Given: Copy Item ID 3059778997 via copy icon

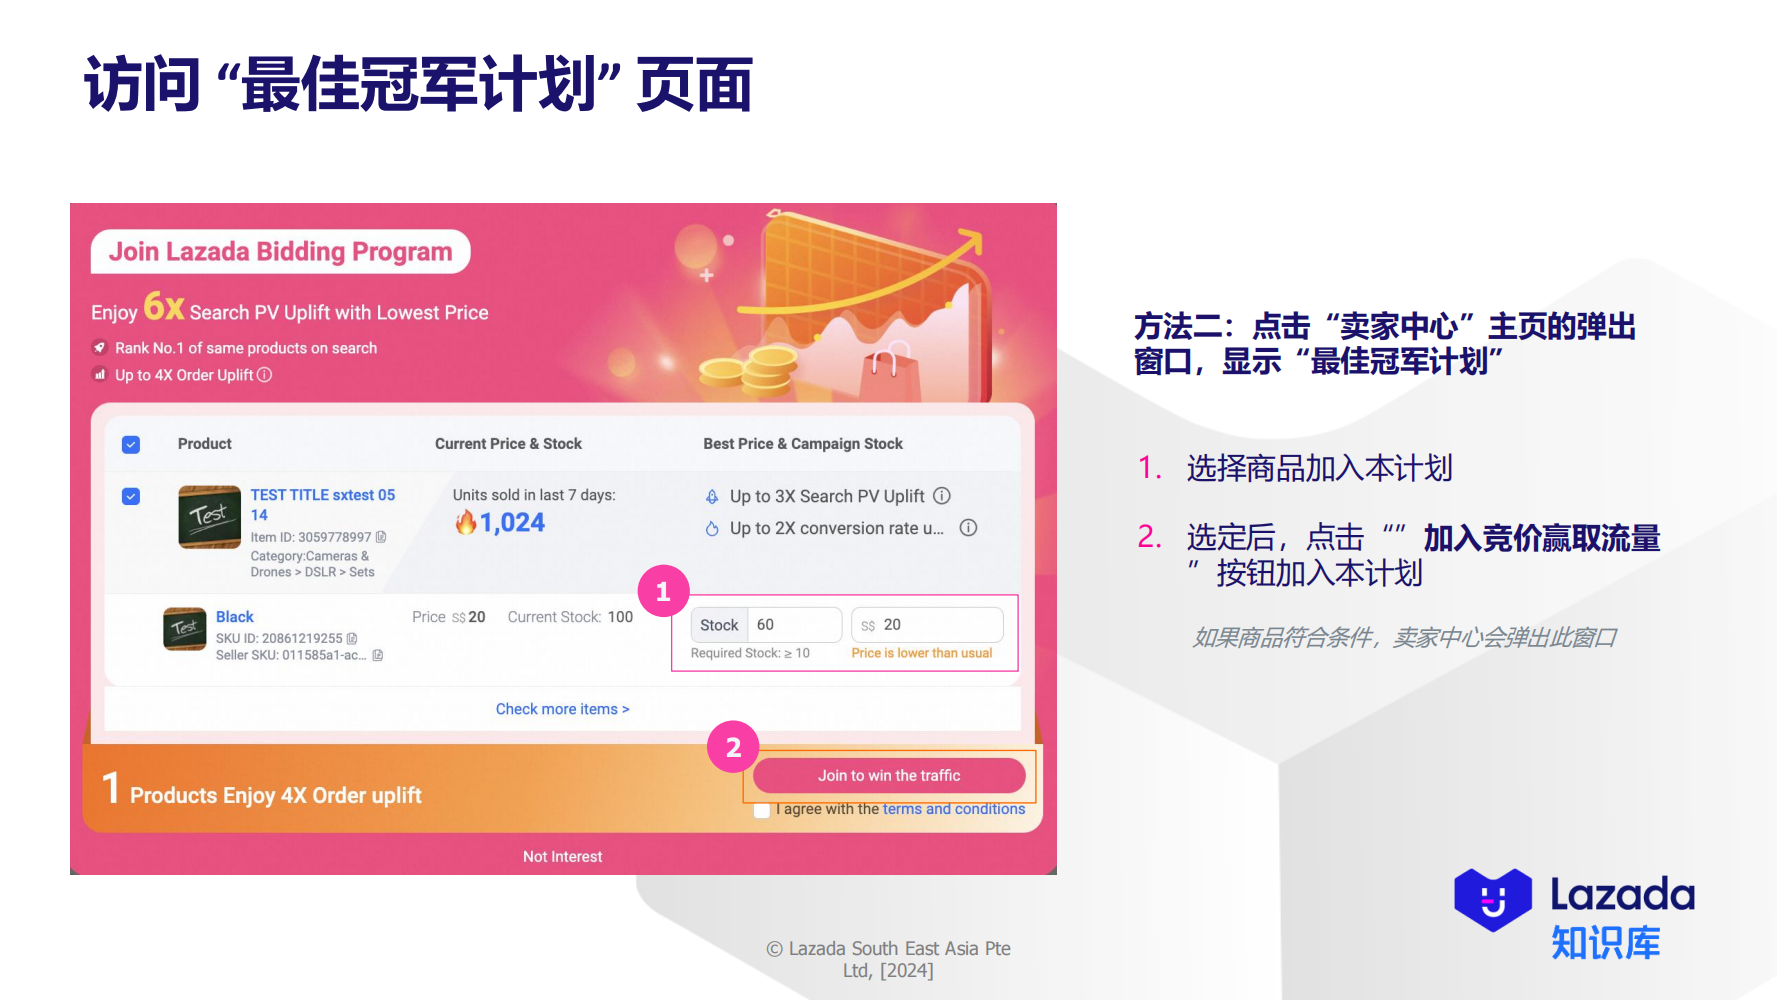Looking at the screenshot, I should click(x=381, y=537).
